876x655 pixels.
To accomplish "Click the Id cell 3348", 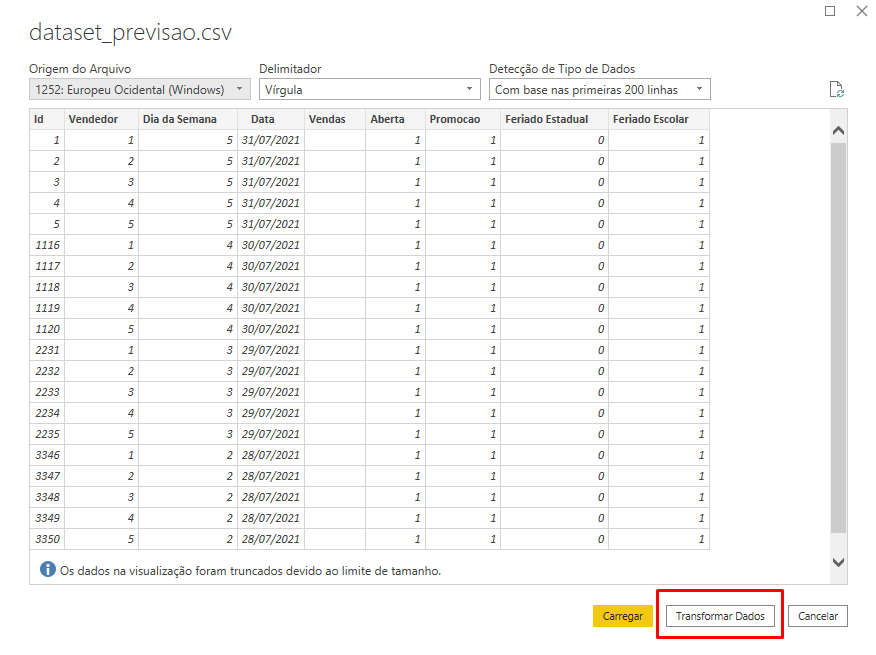I will pyautogui.click(x=47, y=497).
